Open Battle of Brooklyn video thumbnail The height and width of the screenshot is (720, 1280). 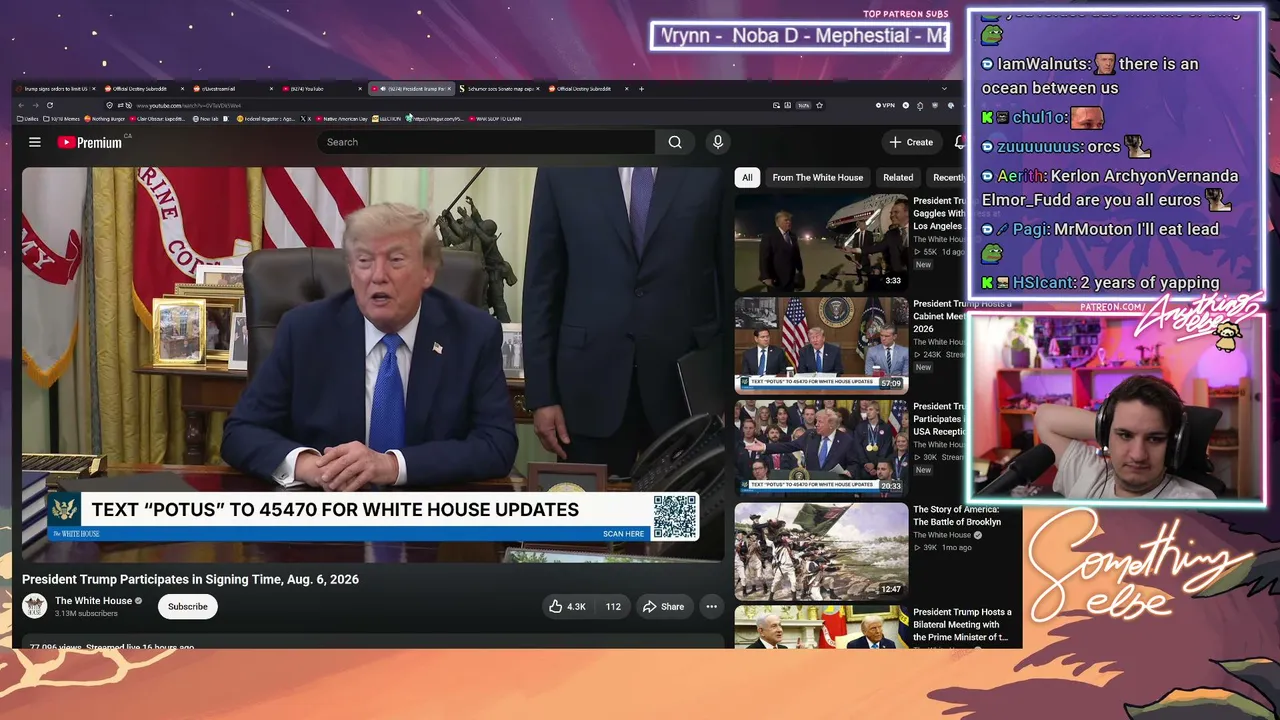pos(822,551)
